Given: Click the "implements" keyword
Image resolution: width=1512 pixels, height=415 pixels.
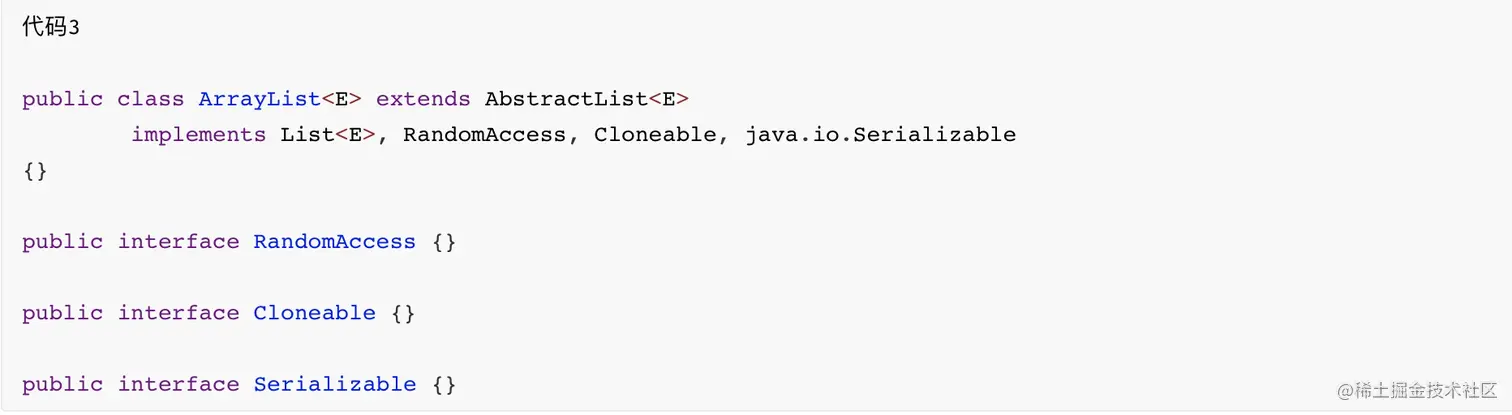Looking at the screenshot, I should click(x=198, y=135).
